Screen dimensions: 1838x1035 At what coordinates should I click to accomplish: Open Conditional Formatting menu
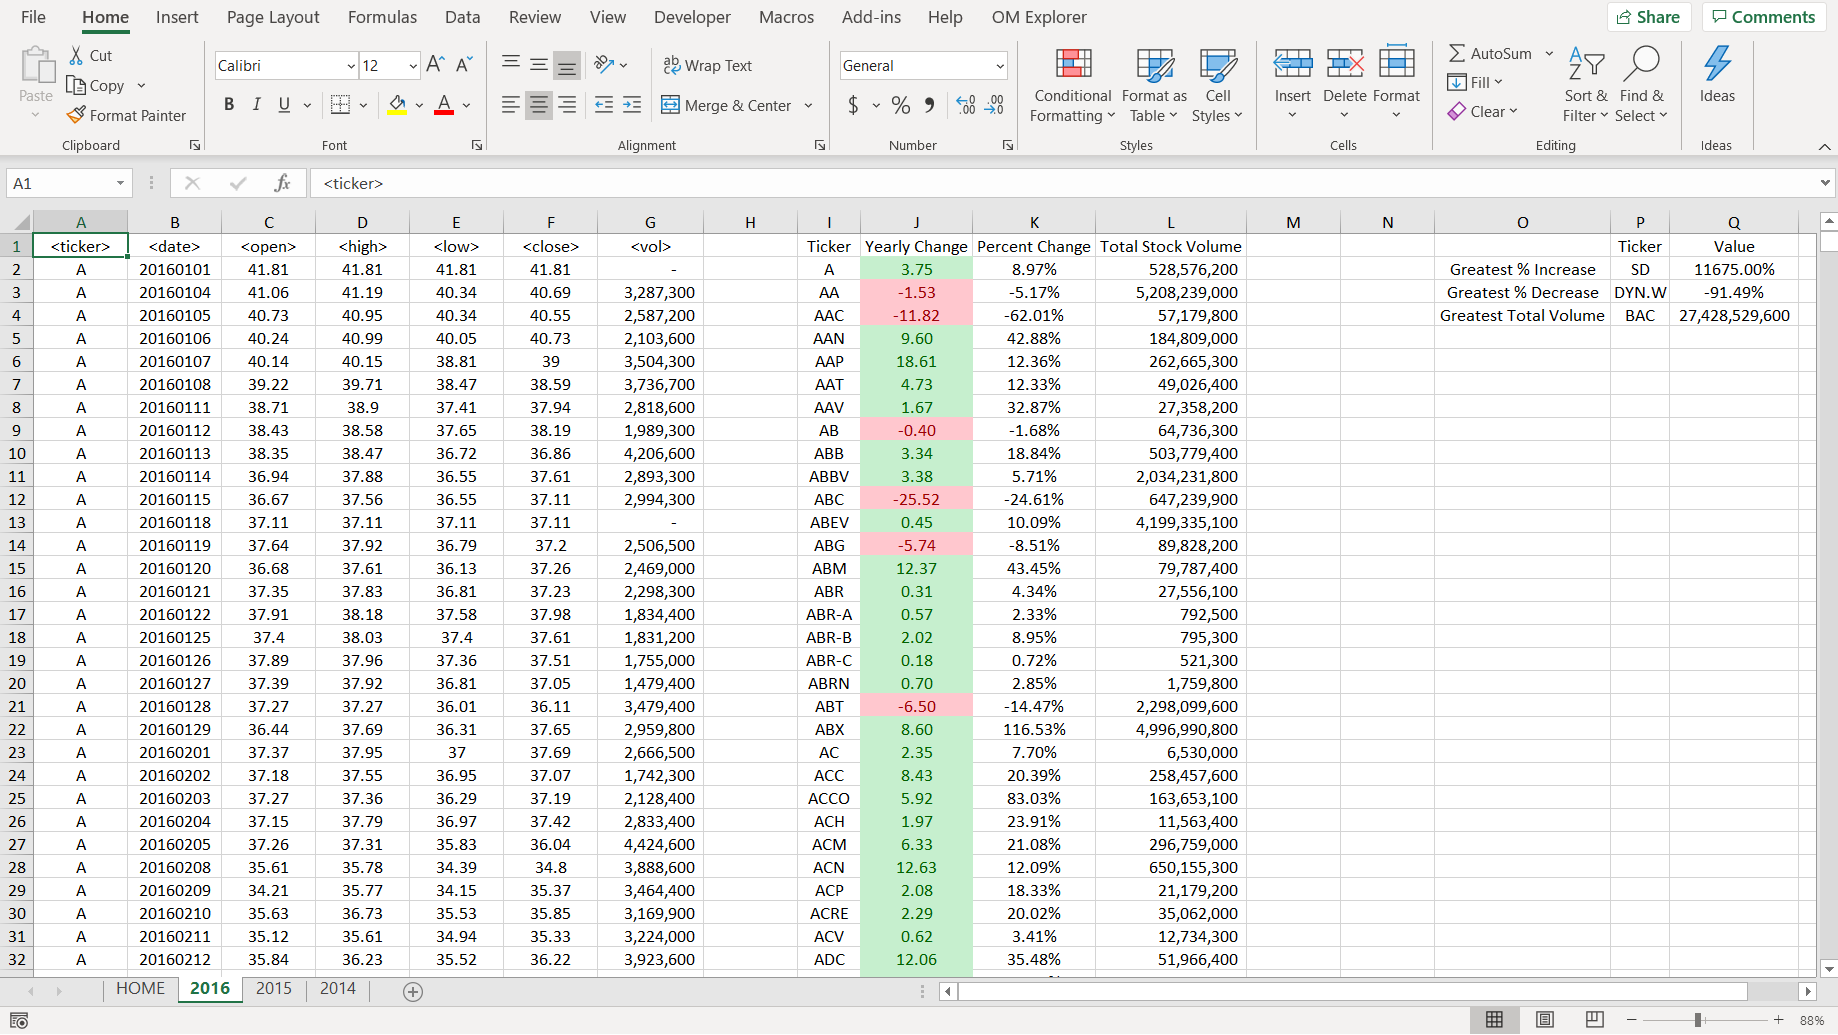[1073, 86]
